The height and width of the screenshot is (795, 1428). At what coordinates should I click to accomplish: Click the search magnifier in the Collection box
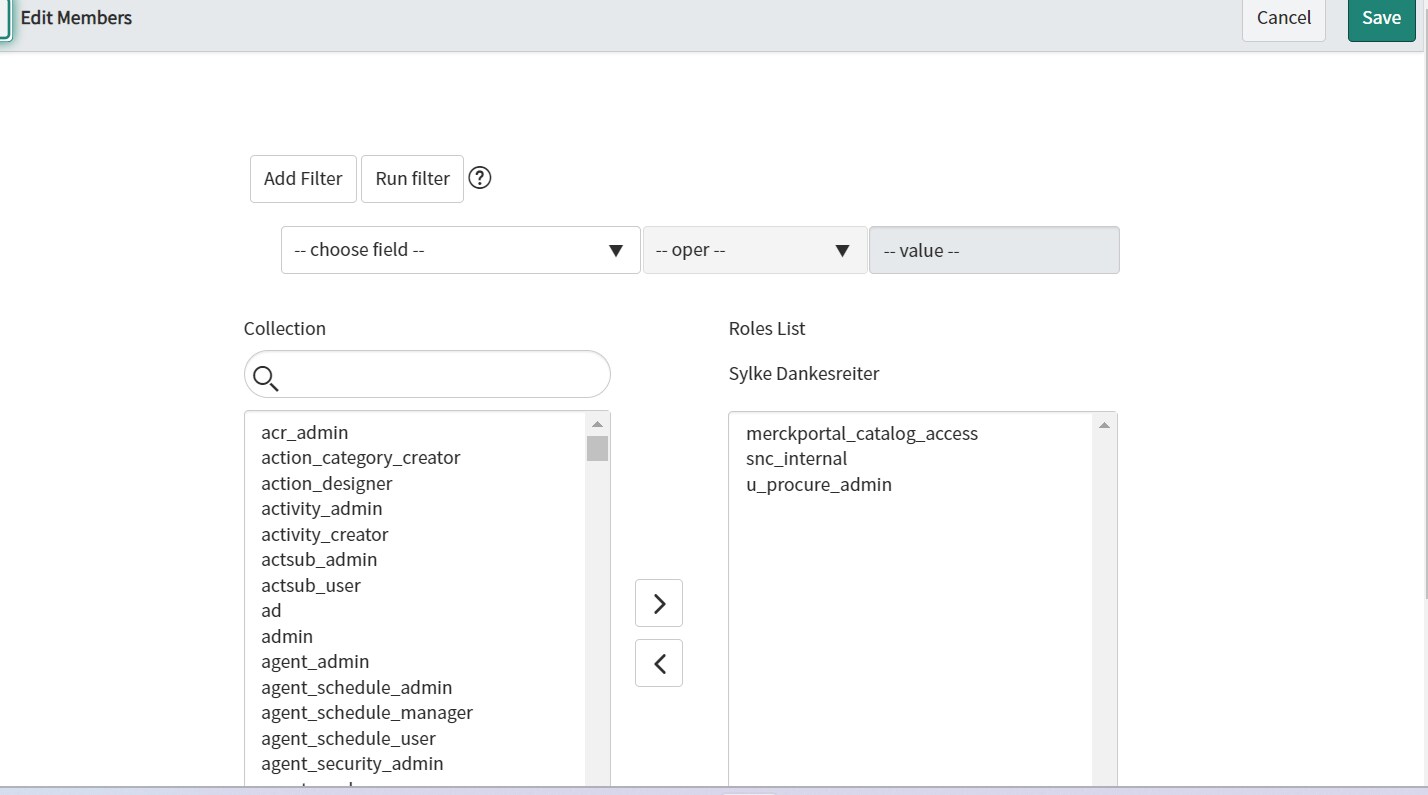pyautogui.click(x=265, y=378)
